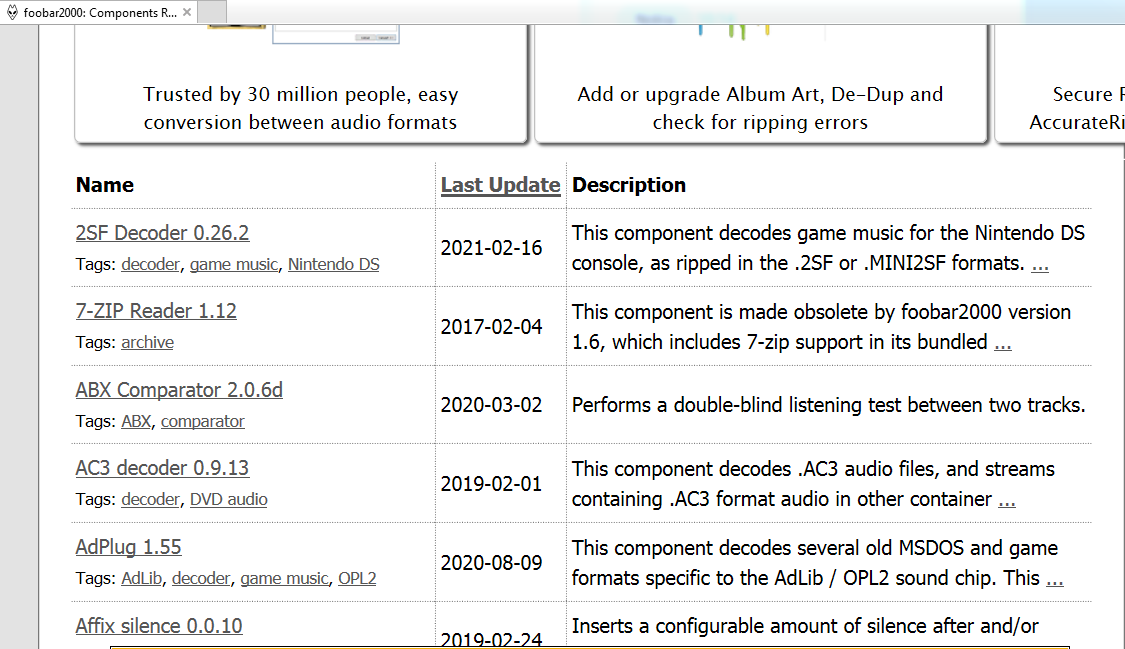Sort components by Last Update
The width and height of the screenshot is (1125, 649).
500,185
